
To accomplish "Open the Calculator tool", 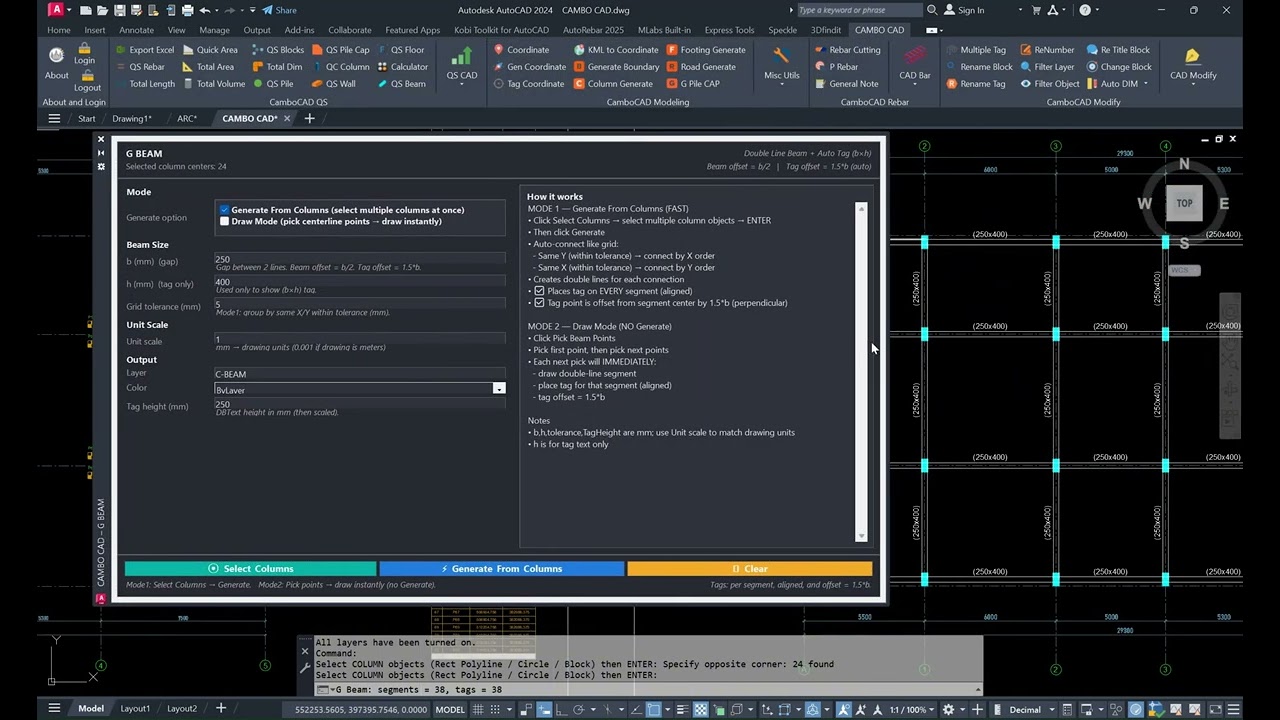I will click(x=402, y=67).
